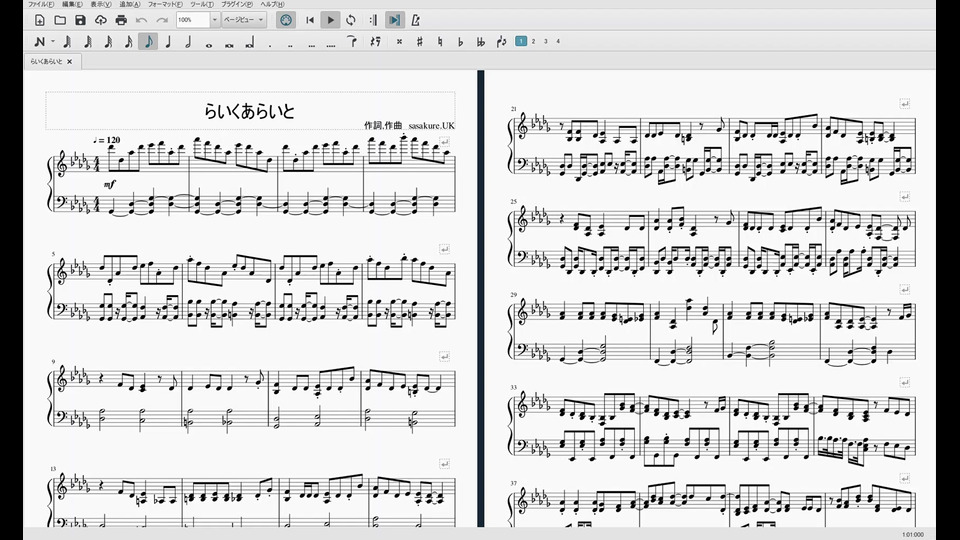Start playback with the play button
The width and height of the screenshot is (960, 540).
[x=331, y=20]
